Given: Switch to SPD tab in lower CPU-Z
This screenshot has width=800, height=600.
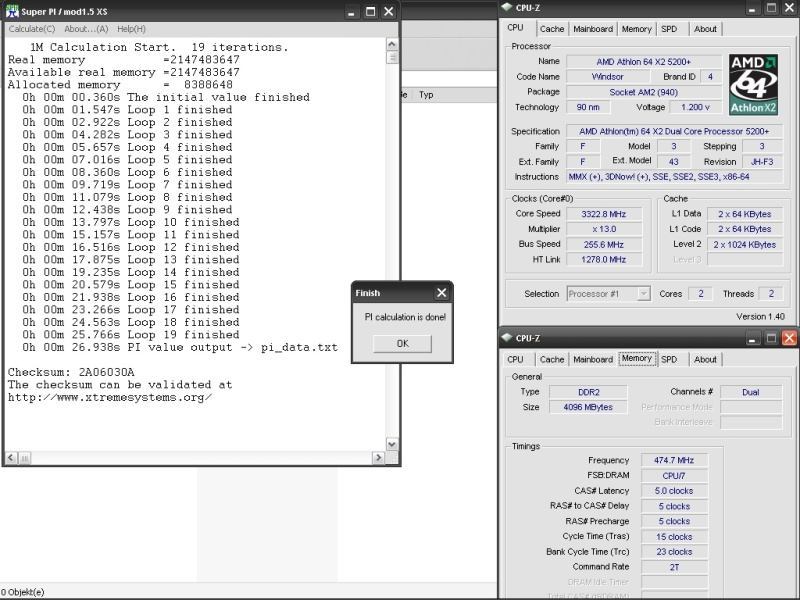Looking at the screenshot, I should click(669, 360).
